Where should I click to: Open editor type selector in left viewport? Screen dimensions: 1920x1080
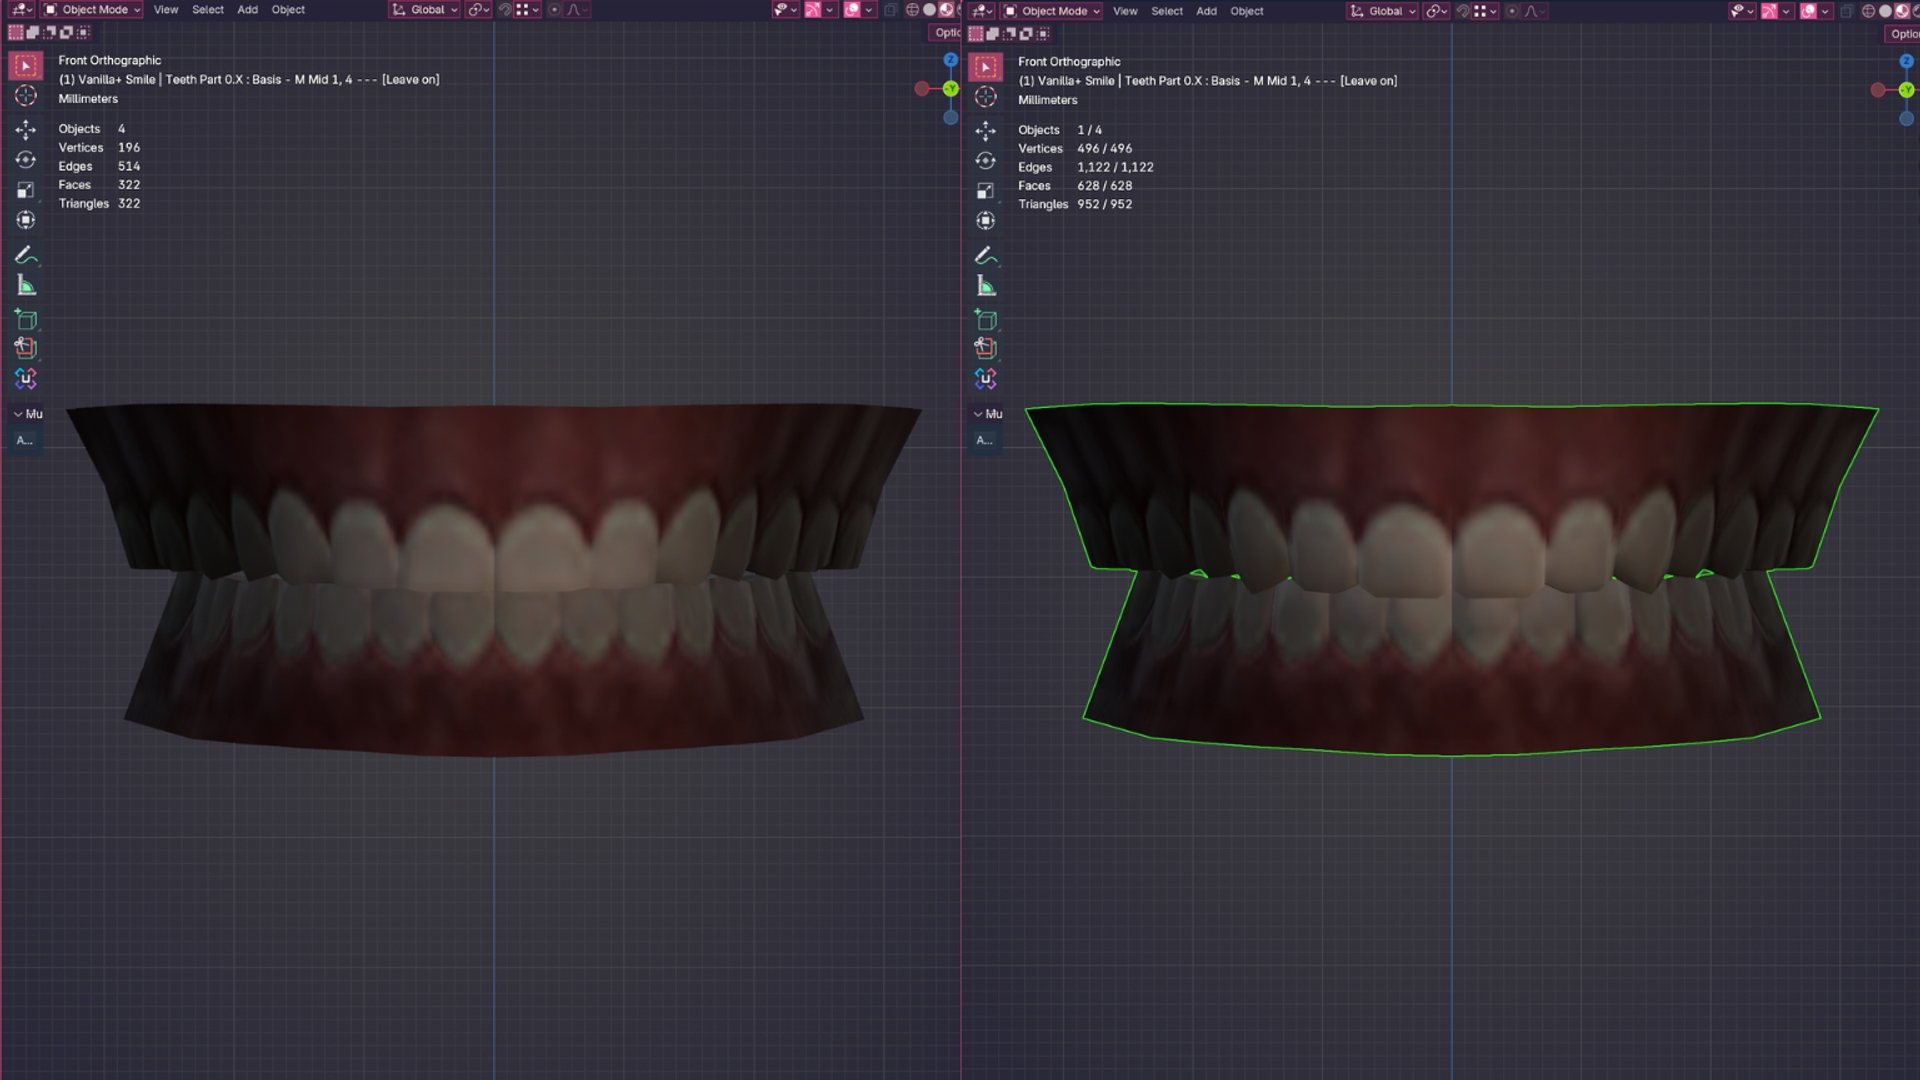[x=22, y=10]
